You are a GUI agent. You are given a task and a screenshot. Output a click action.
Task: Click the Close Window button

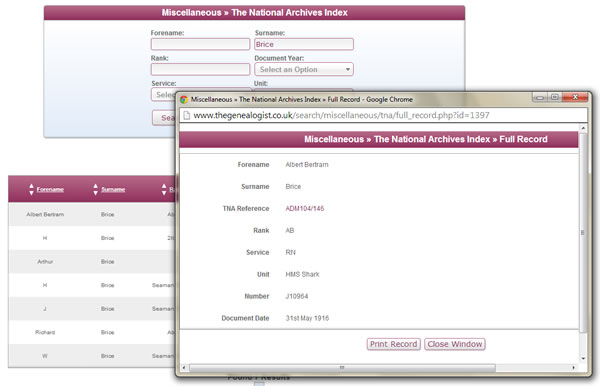point(455,344)
